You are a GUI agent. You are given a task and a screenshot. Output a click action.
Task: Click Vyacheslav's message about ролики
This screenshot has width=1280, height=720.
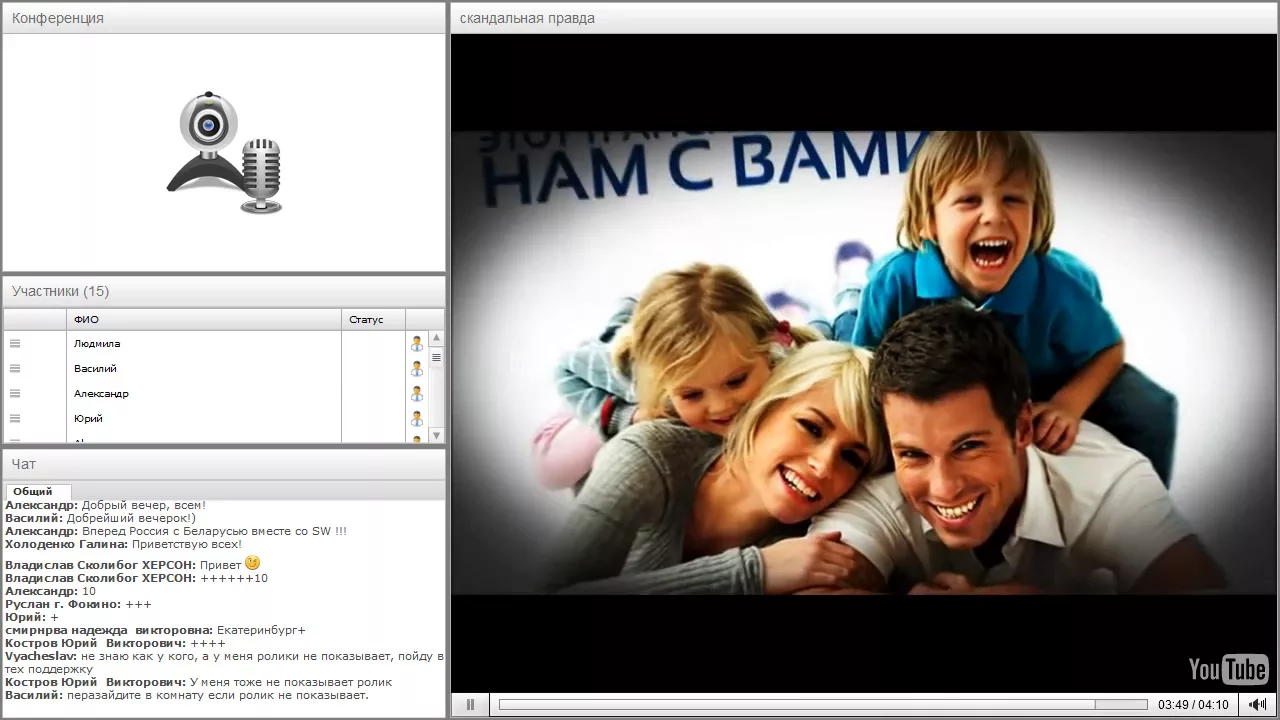tap(224, 662)
